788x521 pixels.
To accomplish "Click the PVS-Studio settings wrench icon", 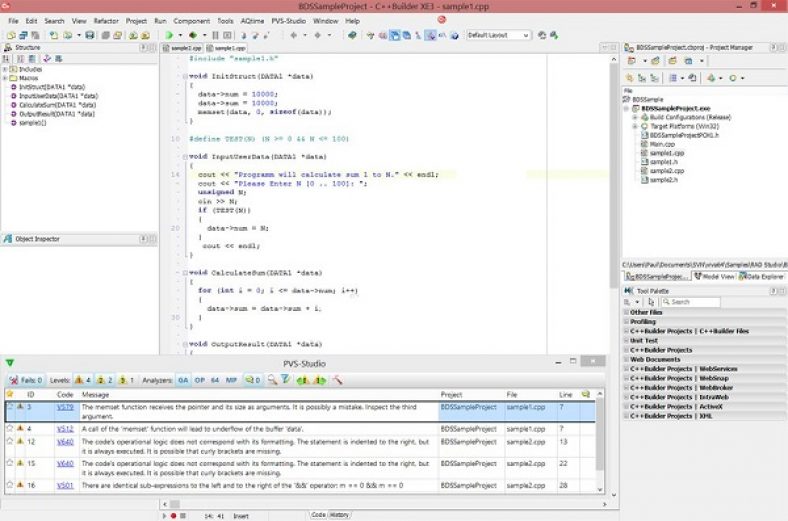I will (338, 380).
